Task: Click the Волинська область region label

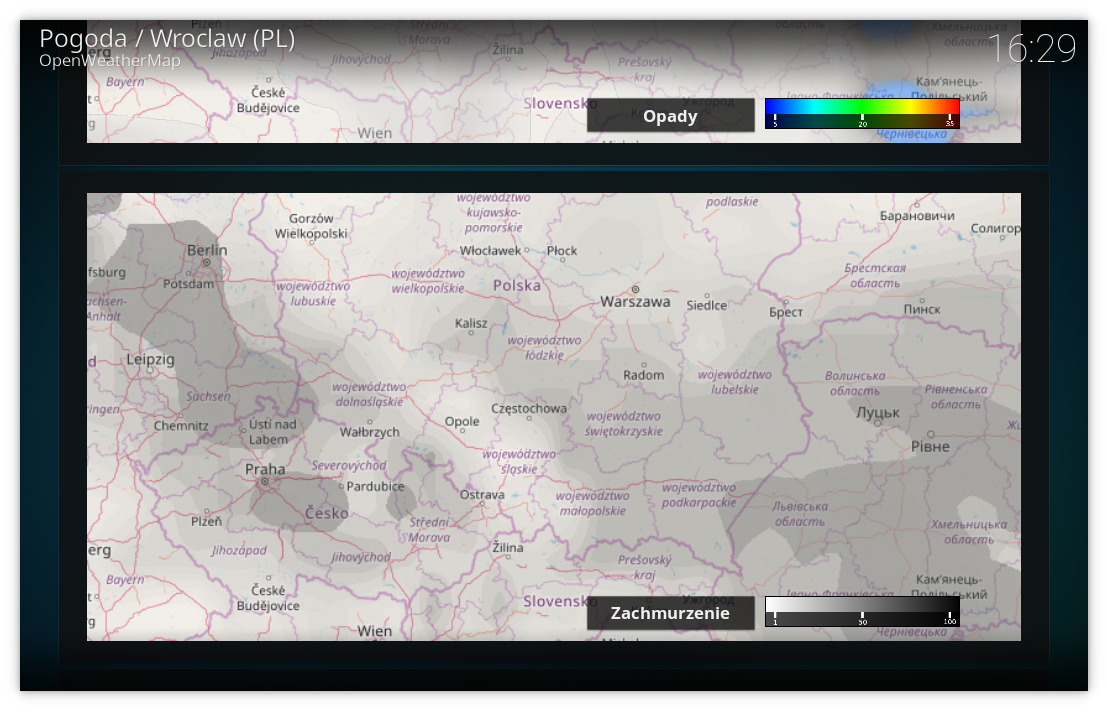Action: click(855, 384)
